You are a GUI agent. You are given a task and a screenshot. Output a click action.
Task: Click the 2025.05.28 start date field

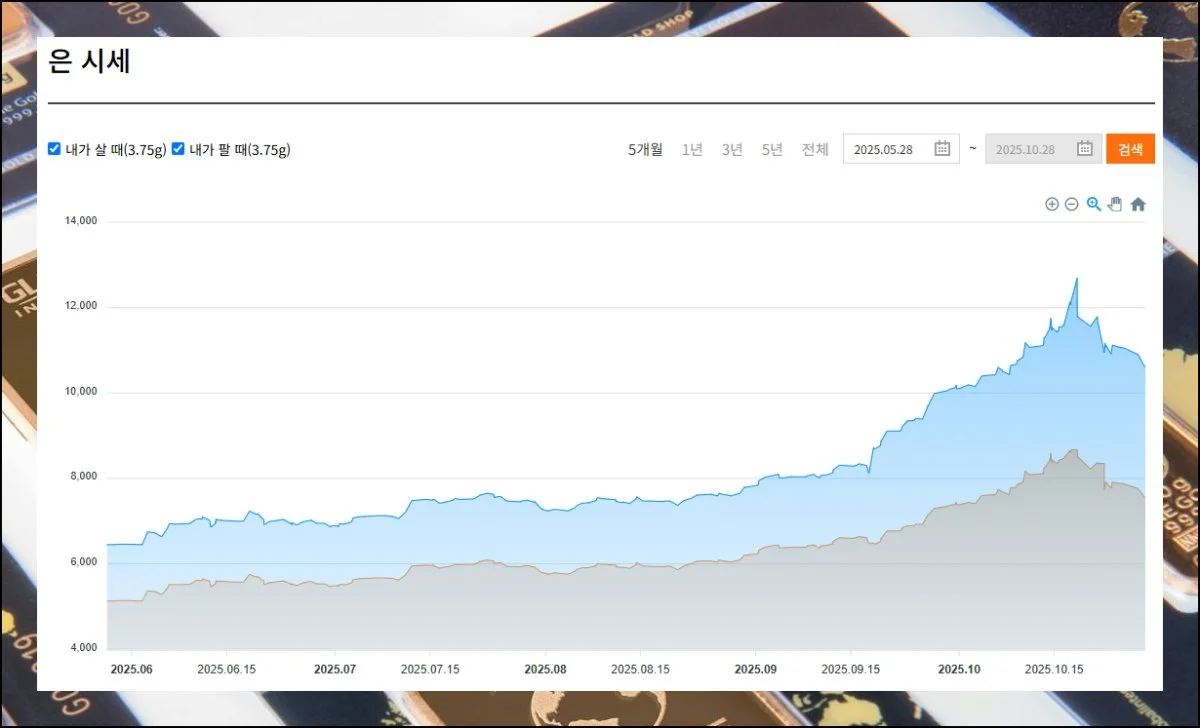click(x=888, y=149)
